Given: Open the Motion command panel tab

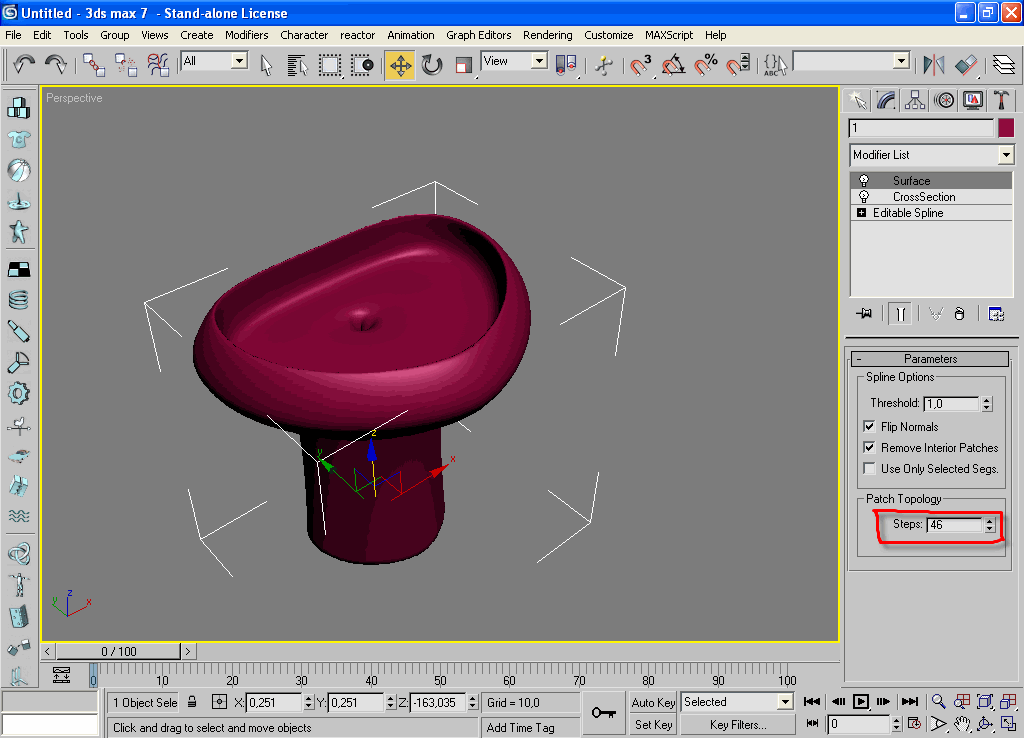Looking at the screenshot, I should click(x=943, y=100).
